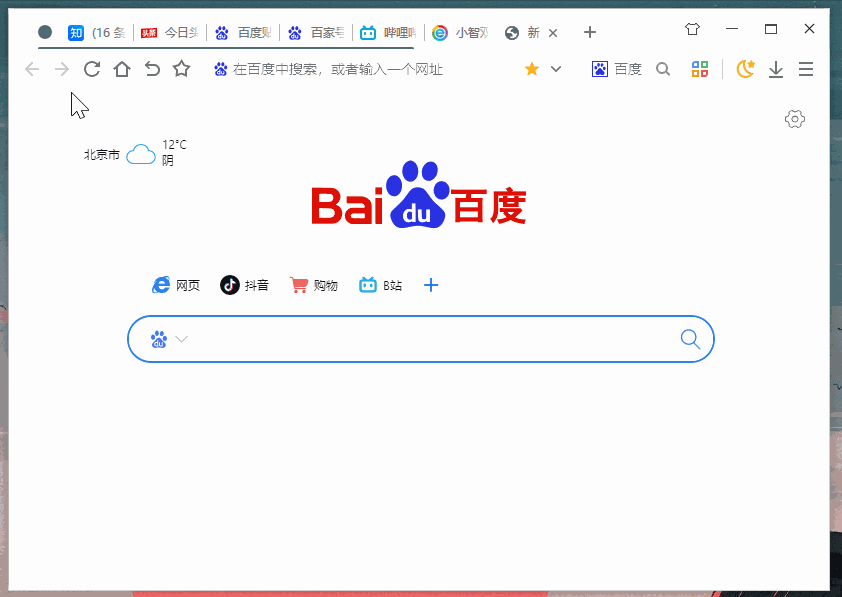Bookmark this page with the star icon
The height and width of the screenshot is (597, 842).
pyautogui.click(x=181, y=69)
